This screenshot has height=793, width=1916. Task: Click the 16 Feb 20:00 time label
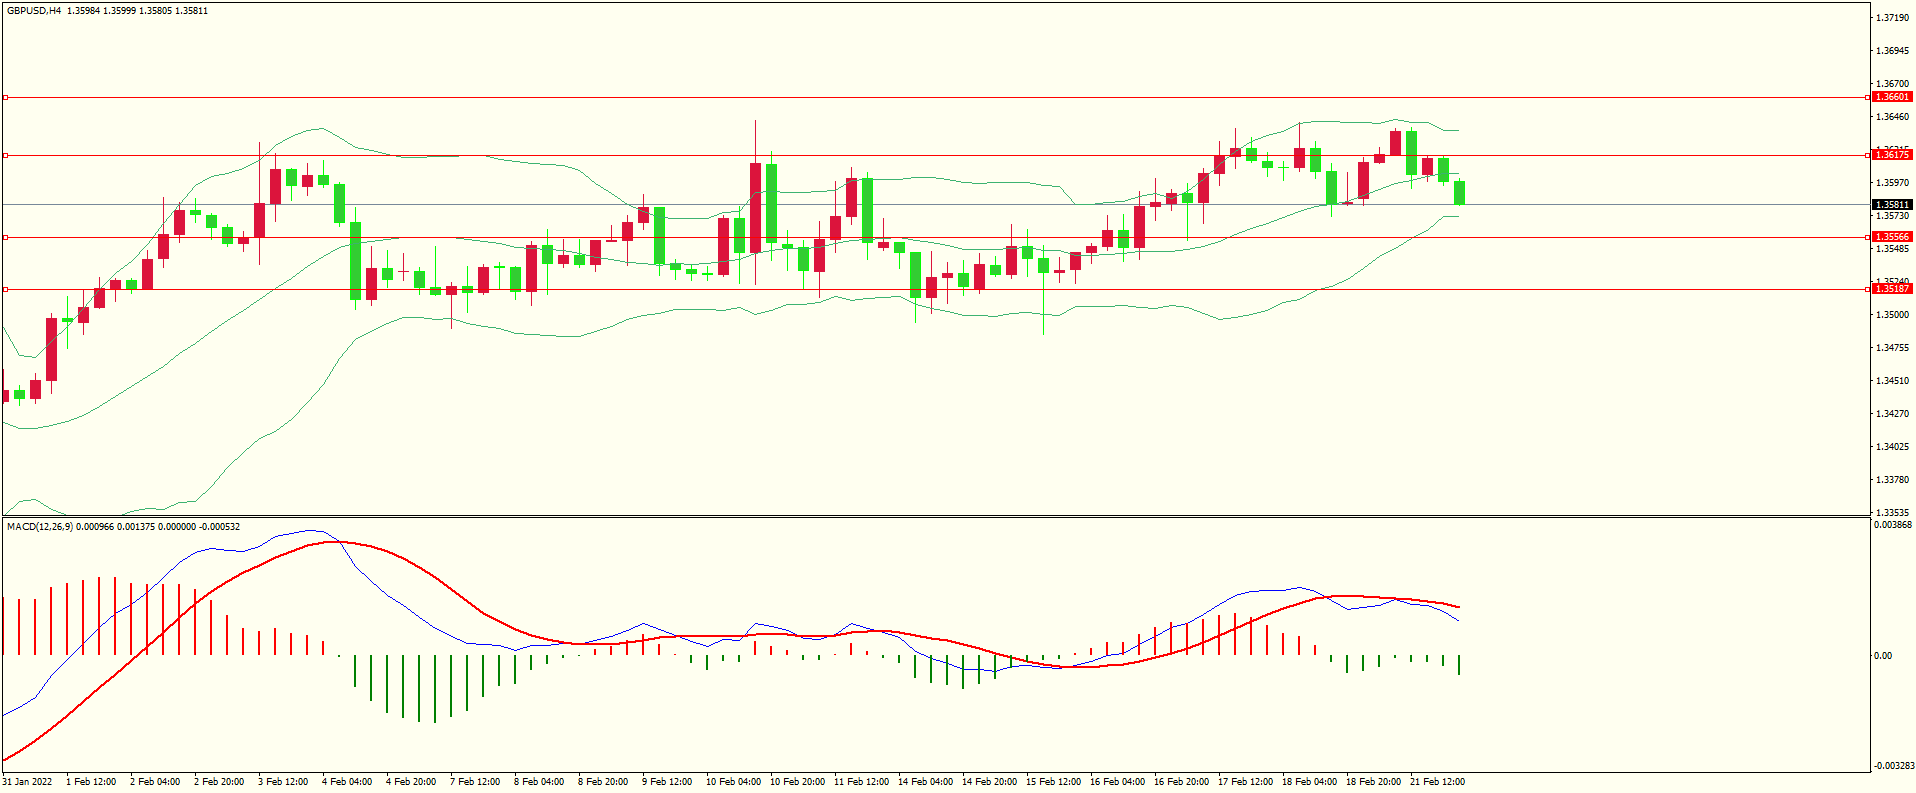(1181, 782)
